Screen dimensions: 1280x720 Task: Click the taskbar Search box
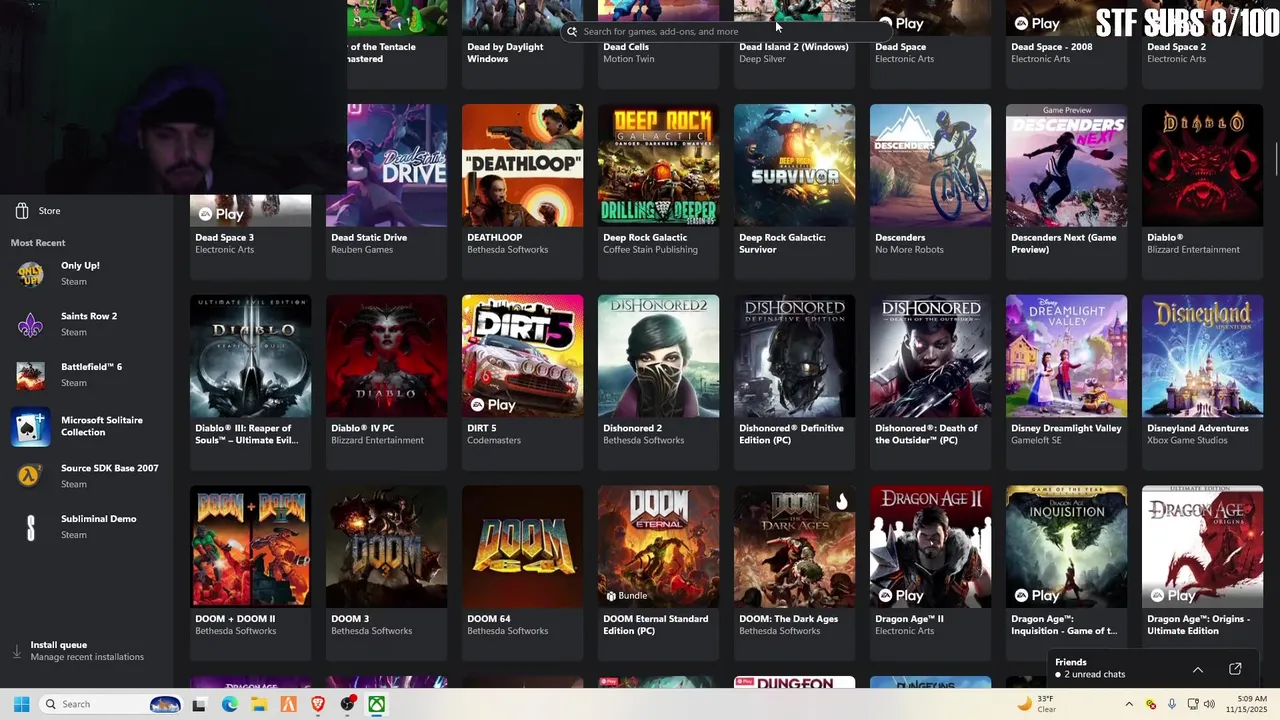pyautogui.click(x=110, y=704)
